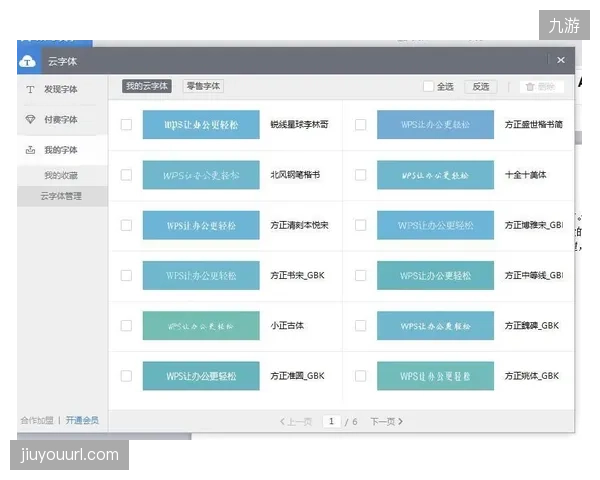
Task: Check the 锐线星球李林哥 font checkbox
Action: [126, 125]
